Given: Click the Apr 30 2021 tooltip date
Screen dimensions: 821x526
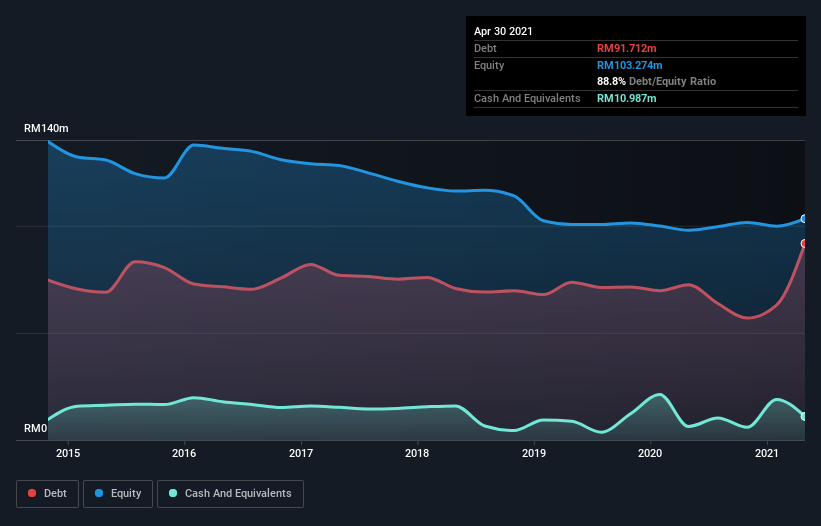Looking at the screenshot, I should [x=503, y=31].
